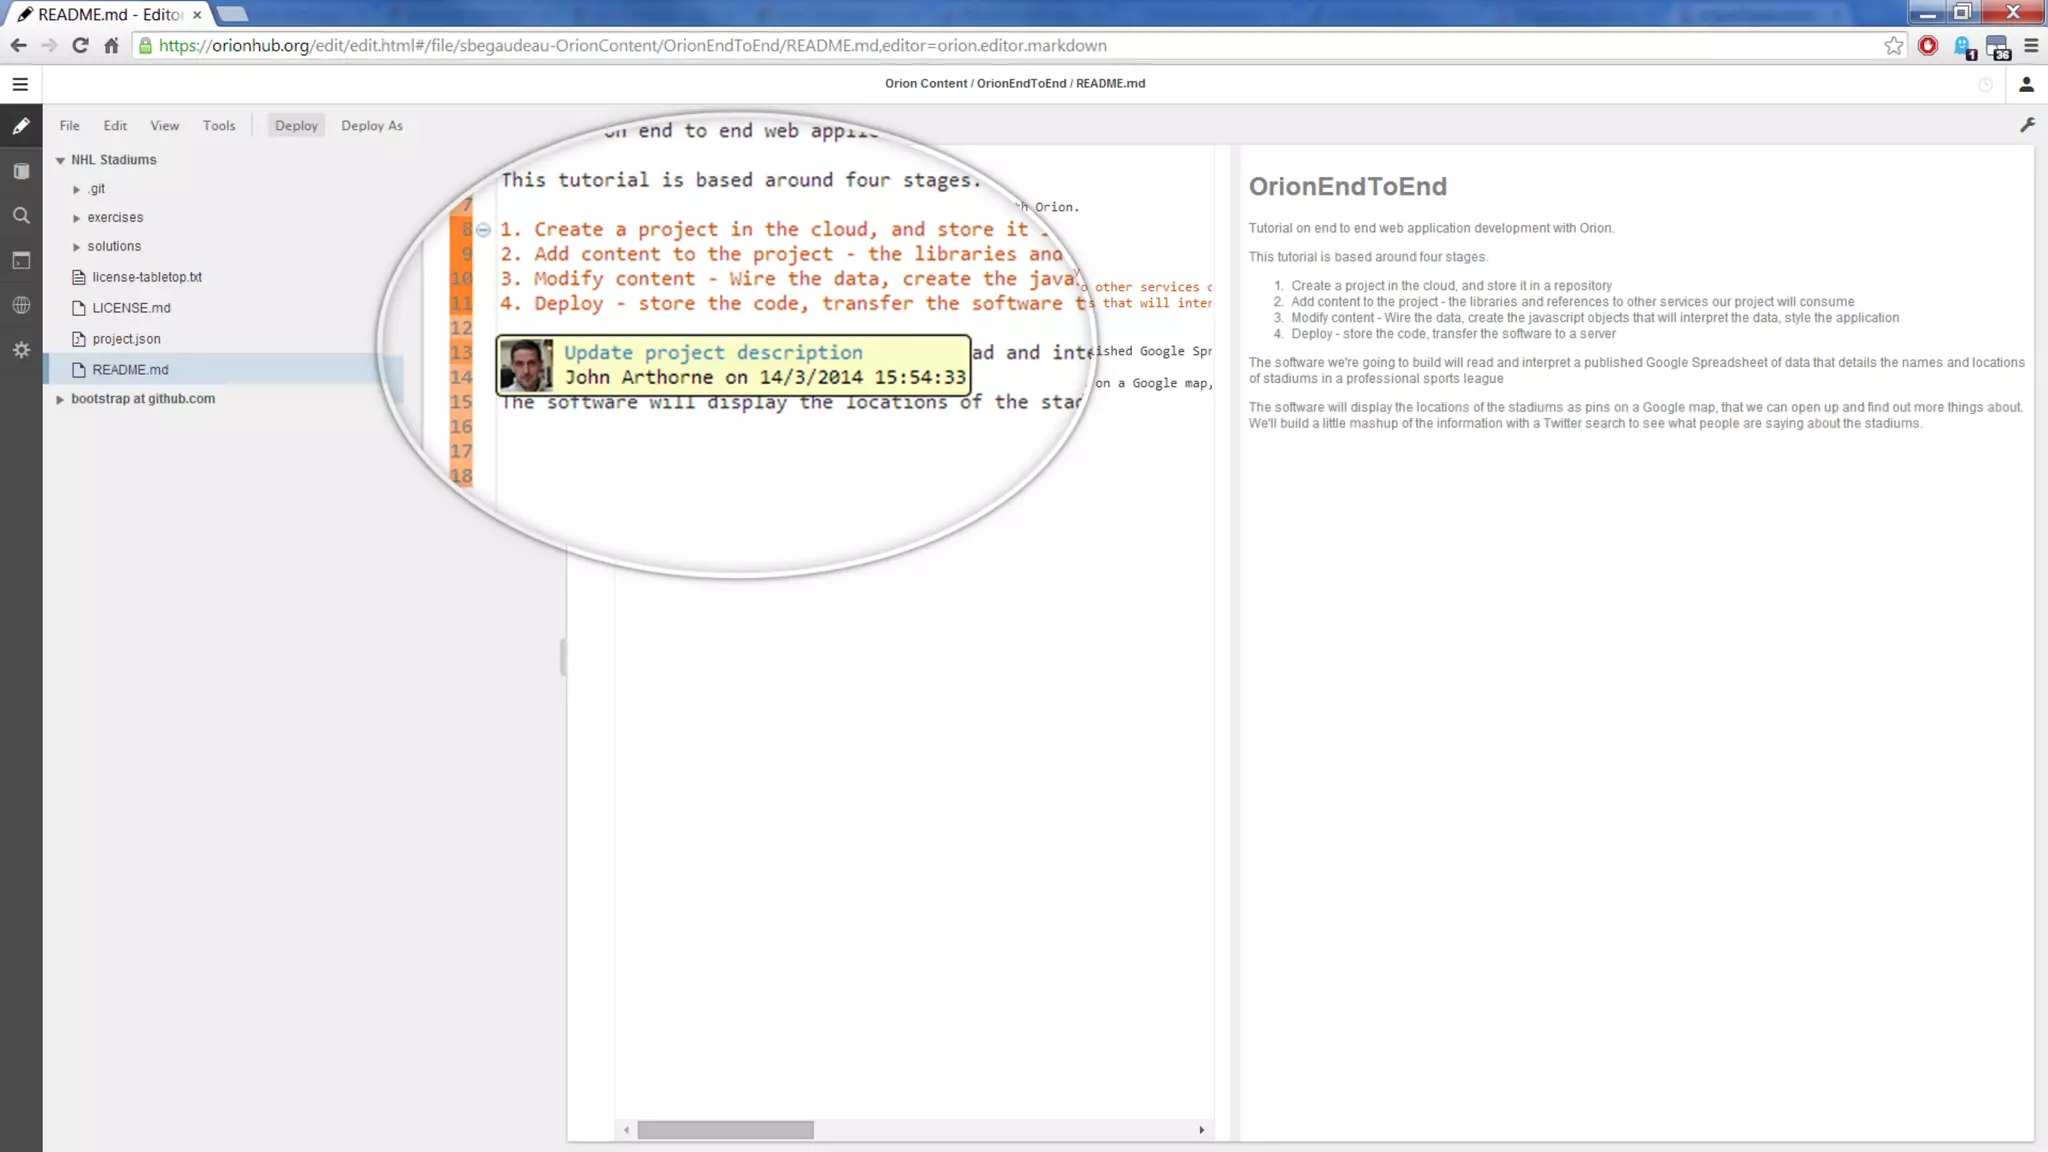
Task: Collapse folding toggle on line 8
Action: (483, 230)
